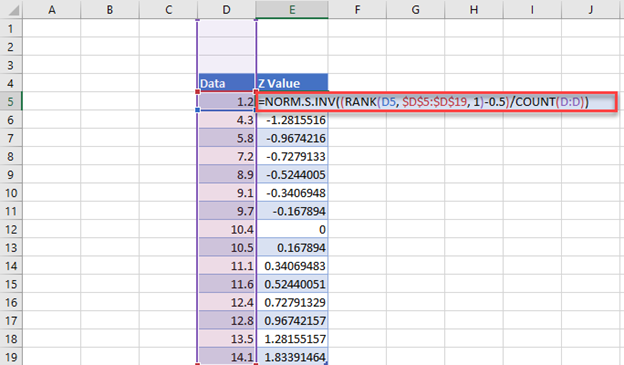Select the Z value 0.72791329
The image size is (624, 365).
(x=292, y=303)
